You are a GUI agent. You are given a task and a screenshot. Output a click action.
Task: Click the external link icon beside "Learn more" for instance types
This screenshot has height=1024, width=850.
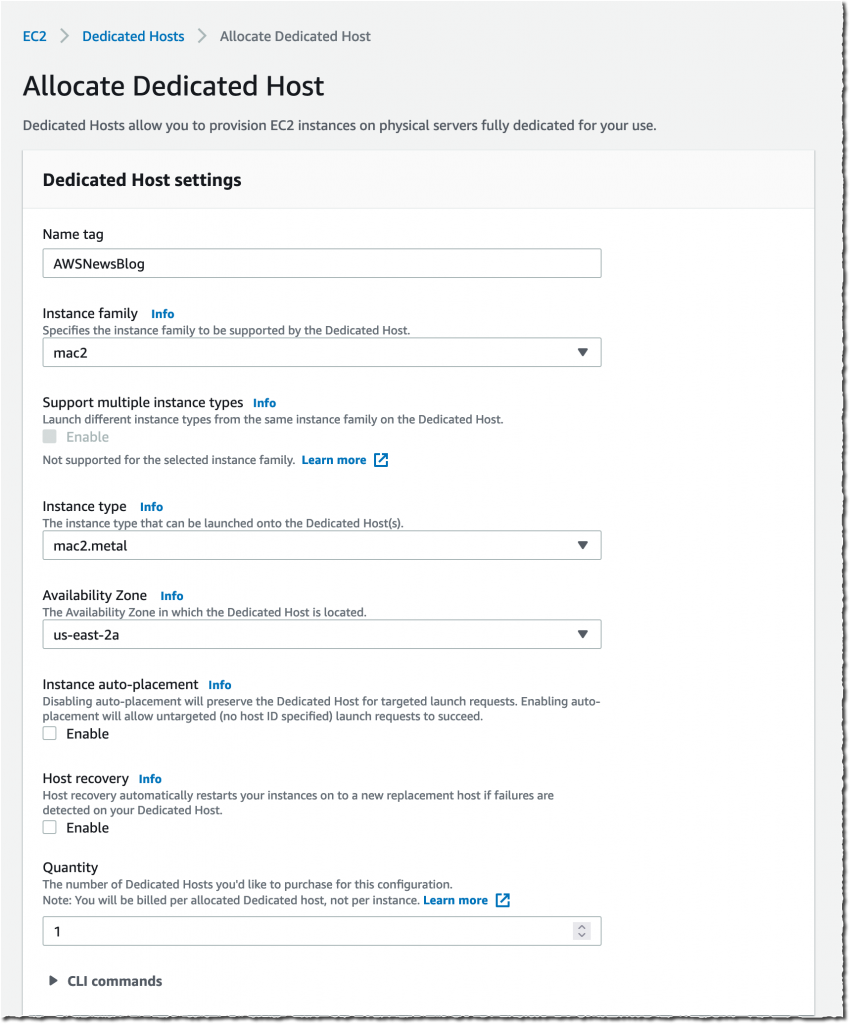[381, 460]
